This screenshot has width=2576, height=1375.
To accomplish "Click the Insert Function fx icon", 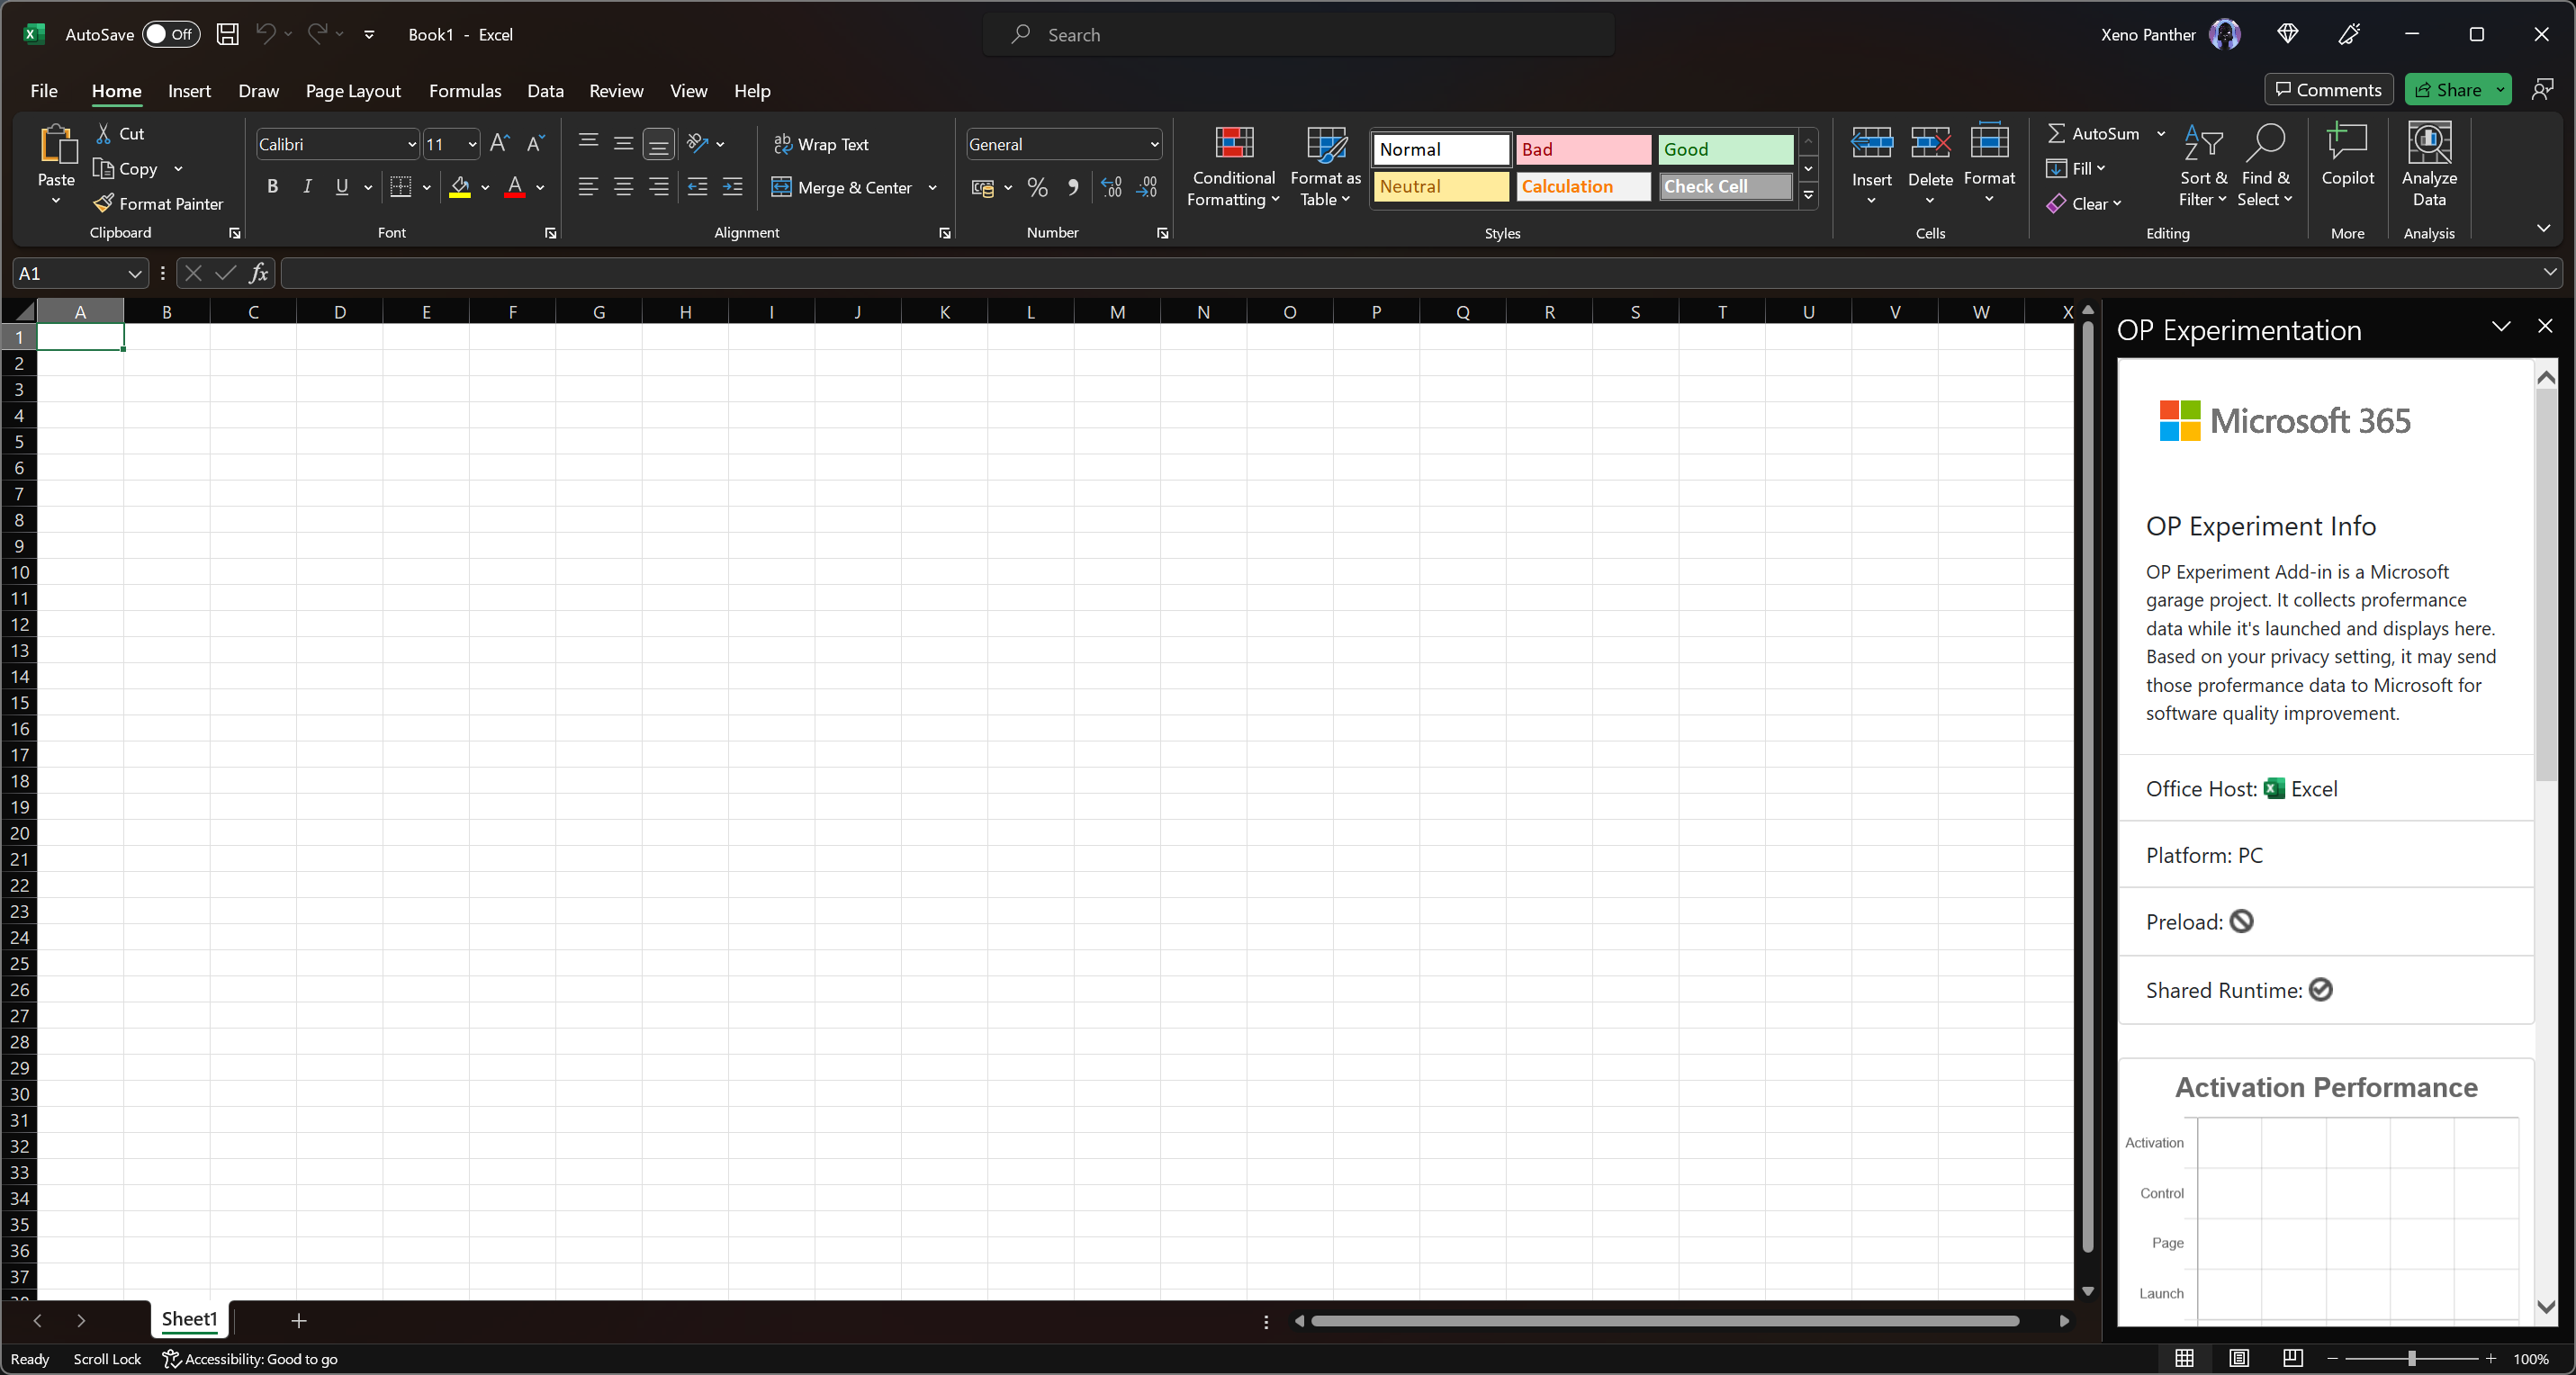I will 258,273.
